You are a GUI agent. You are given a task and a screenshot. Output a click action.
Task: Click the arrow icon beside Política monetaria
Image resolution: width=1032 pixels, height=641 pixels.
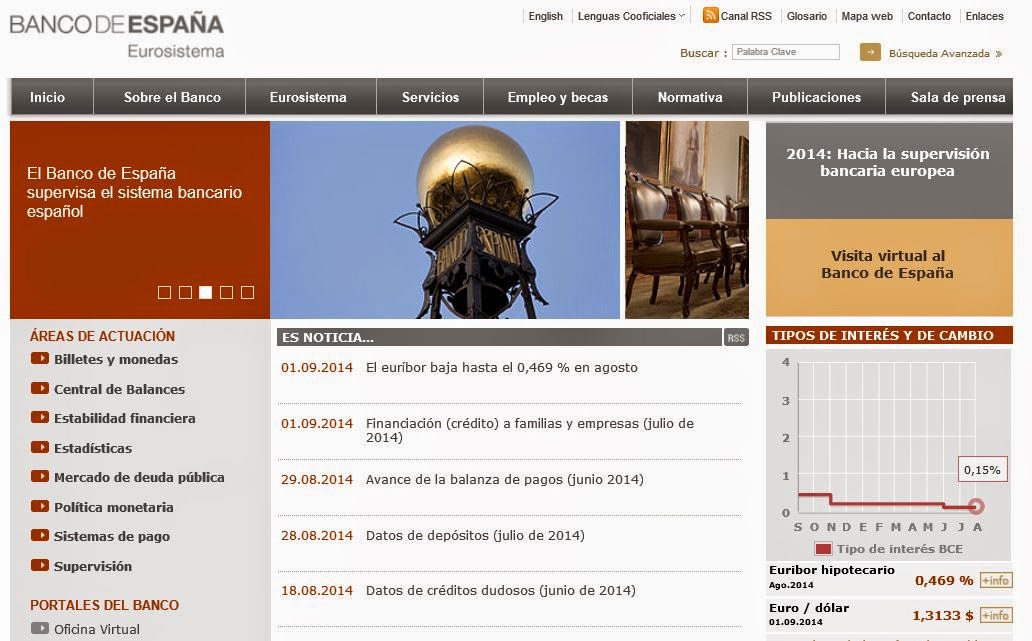click(x=40, y=507)
